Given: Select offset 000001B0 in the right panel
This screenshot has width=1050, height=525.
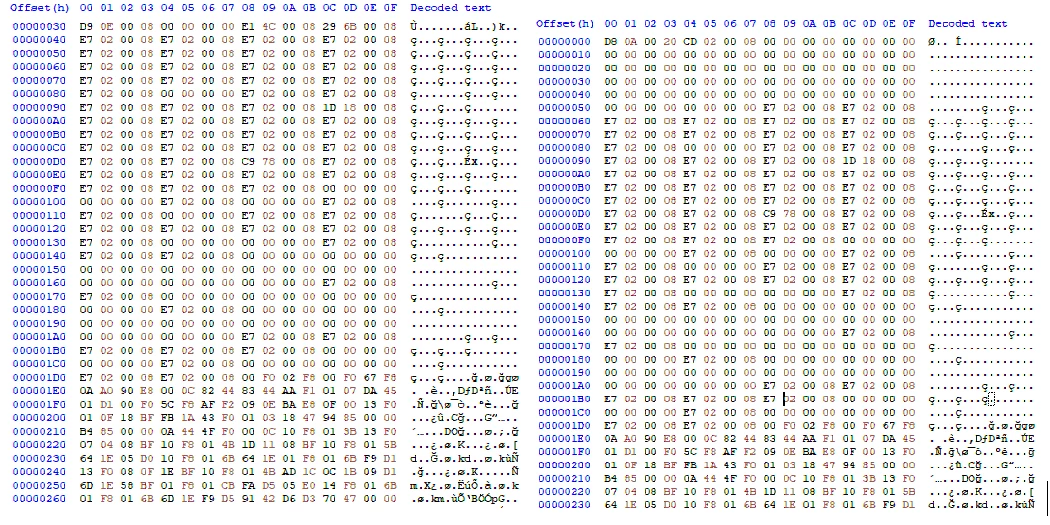Looking at the screenshot, I should coord(565,399).
